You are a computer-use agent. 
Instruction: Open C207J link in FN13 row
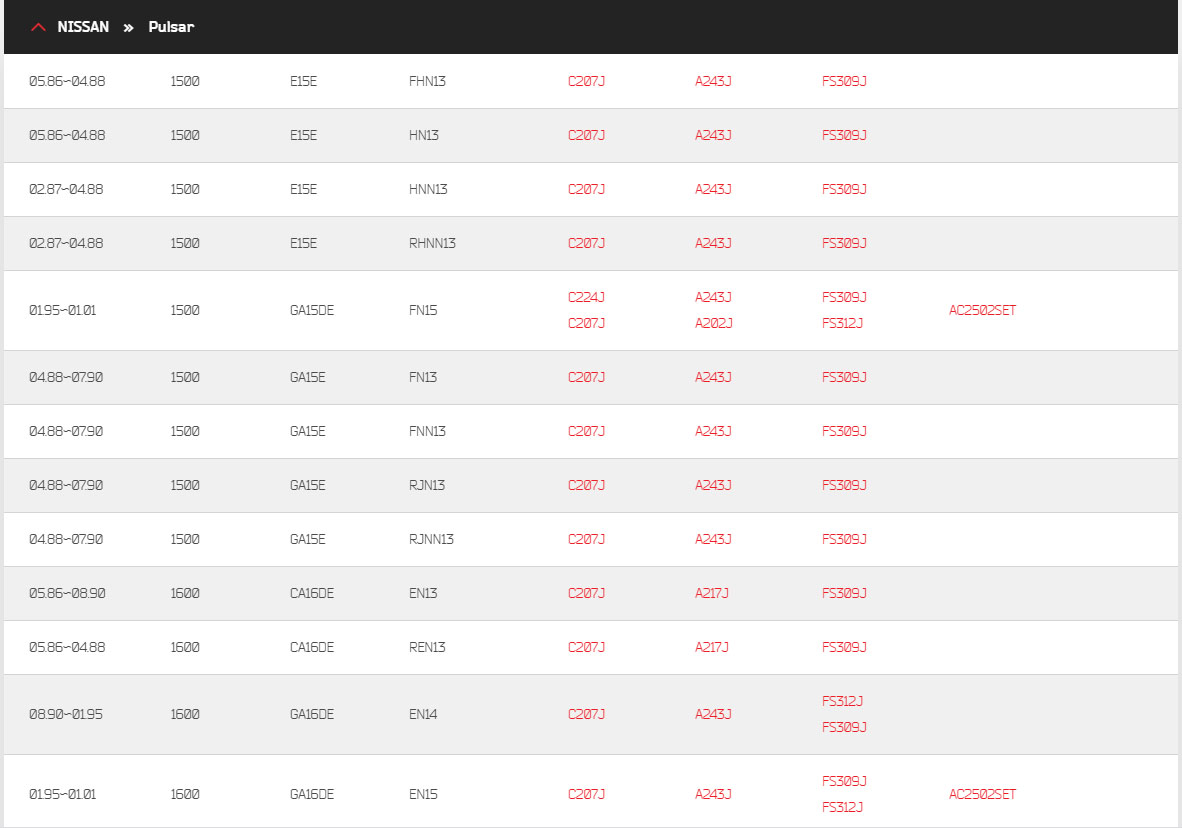[586, 377]
